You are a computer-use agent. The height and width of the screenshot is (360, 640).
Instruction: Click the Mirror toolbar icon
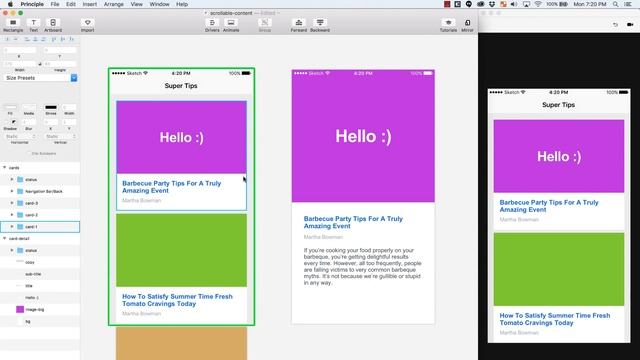[x=467, y=24]
